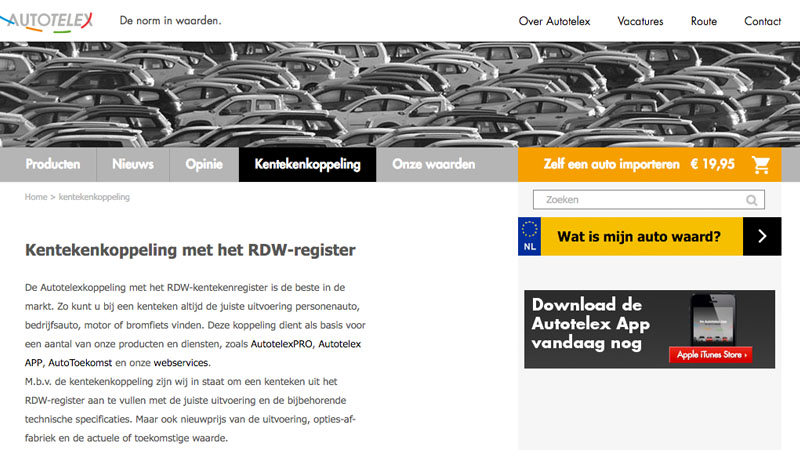This screenshot has width=800, height=450.
Task: Click the Autotelex logo
Action: click(46, 21)
